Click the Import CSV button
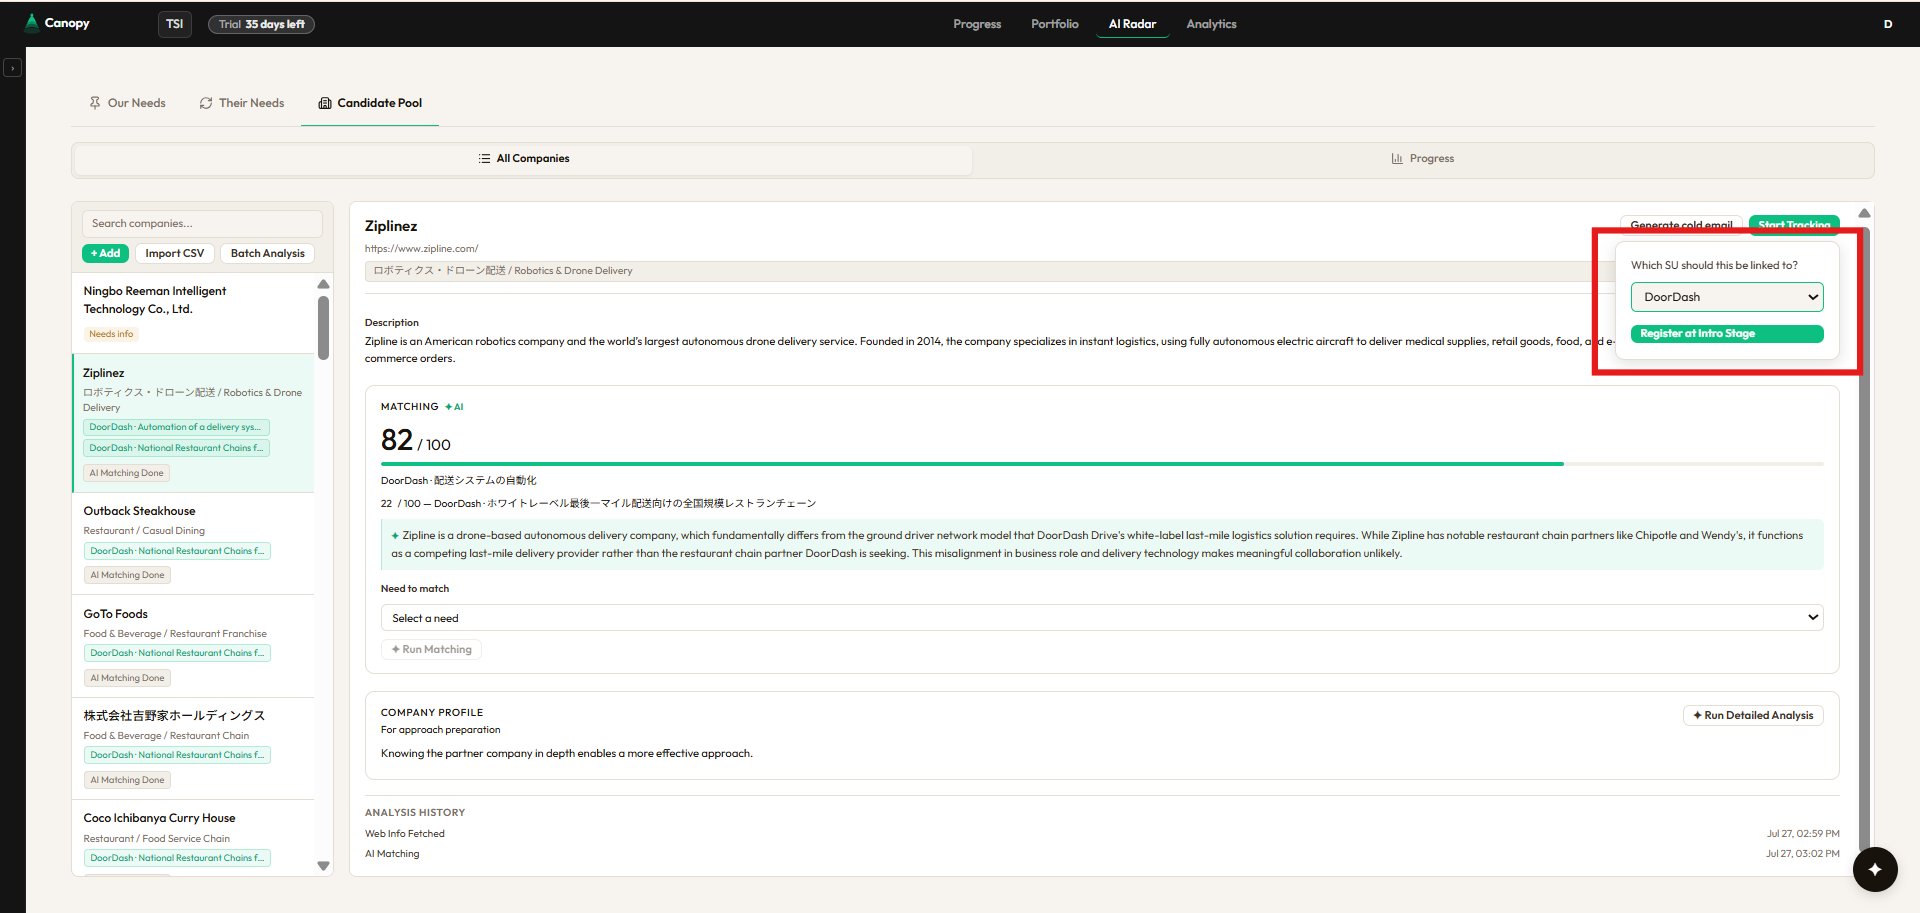 [175, 253]
